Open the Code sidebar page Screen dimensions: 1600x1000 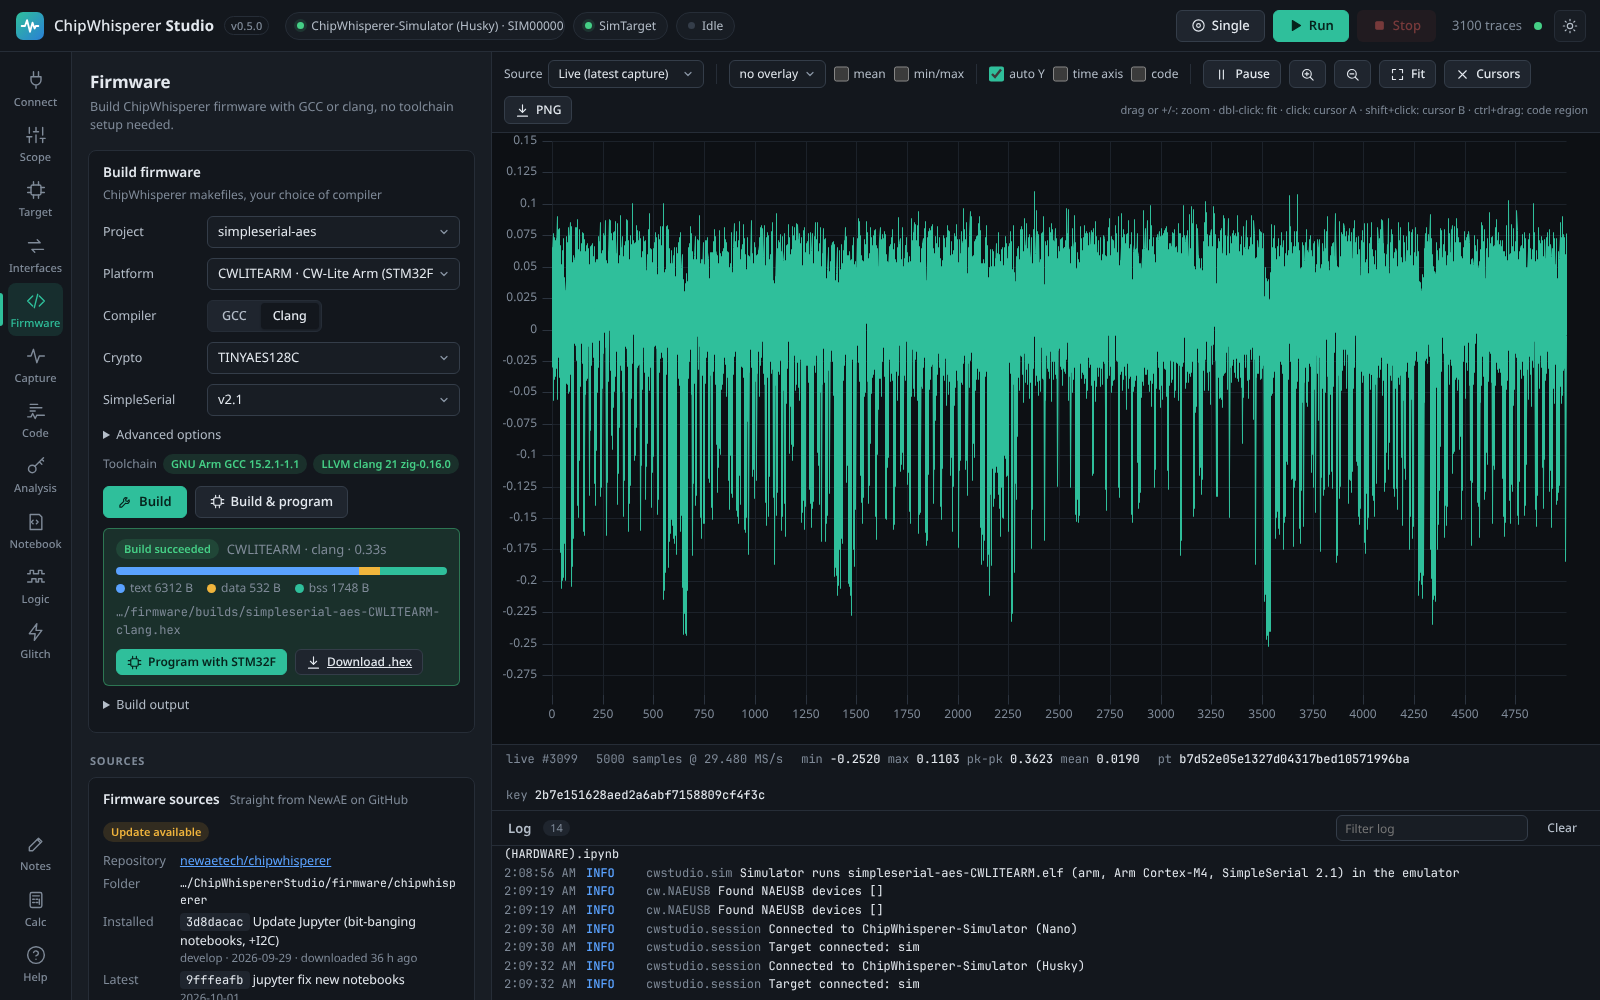[x=35, y=420]
